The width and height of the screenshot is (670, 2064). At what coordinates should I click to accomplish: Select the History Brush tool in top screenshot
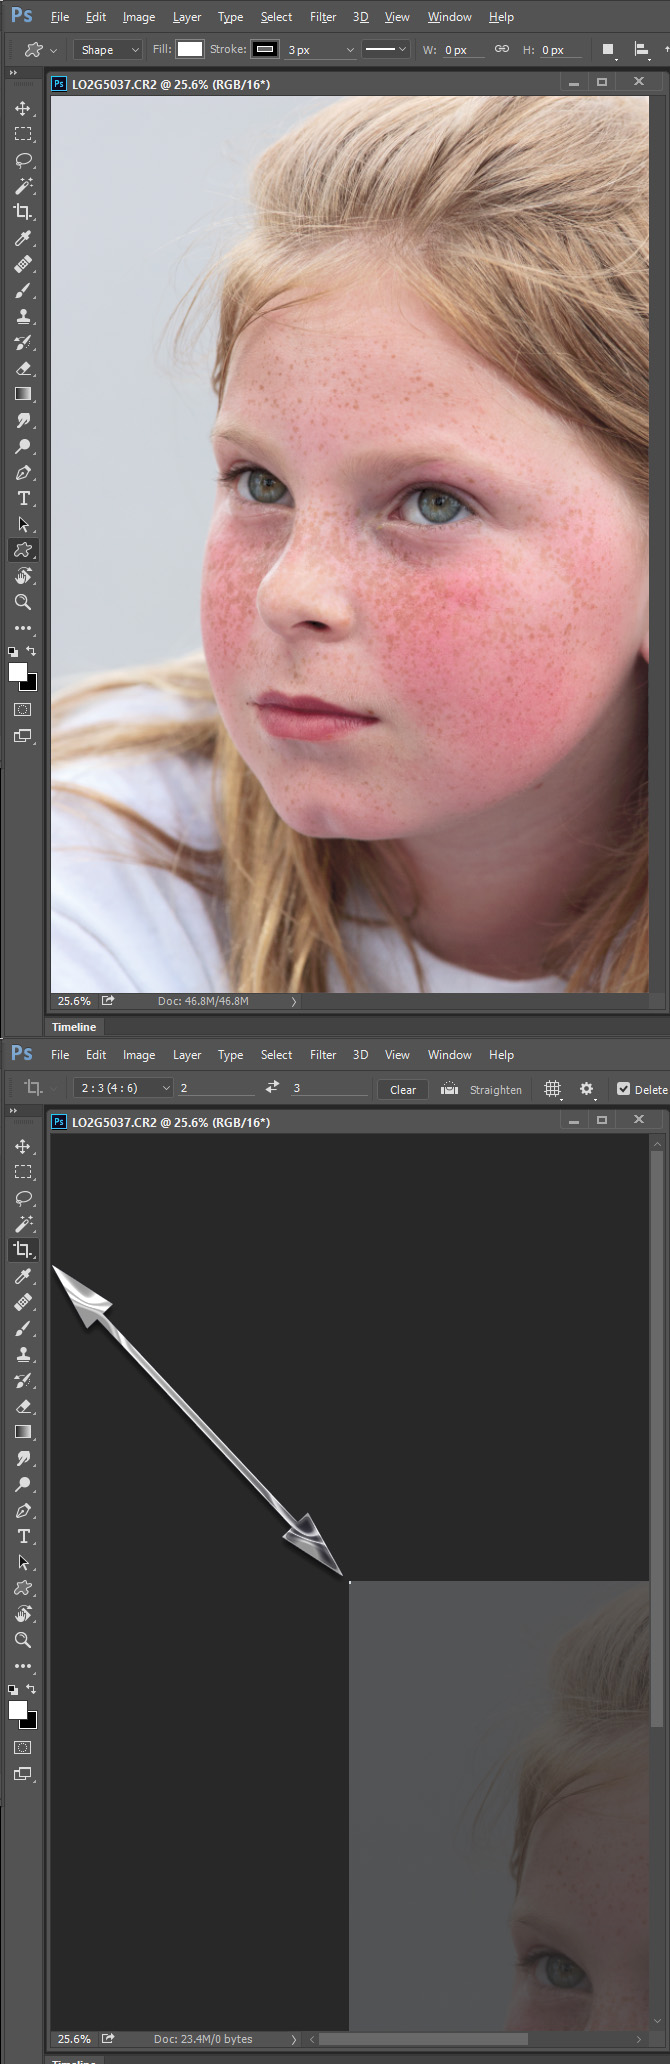(23, 342)
